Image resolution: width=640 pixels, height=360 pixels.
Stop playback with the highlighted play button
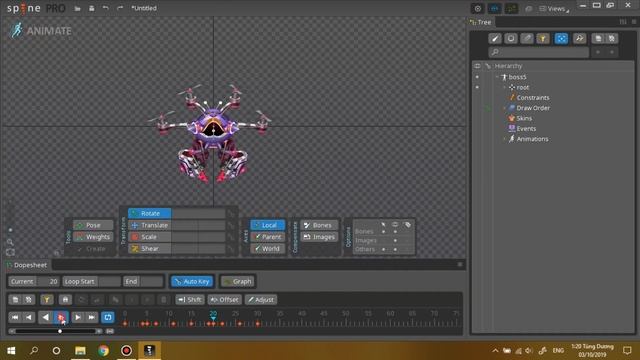tap(61, 317)
